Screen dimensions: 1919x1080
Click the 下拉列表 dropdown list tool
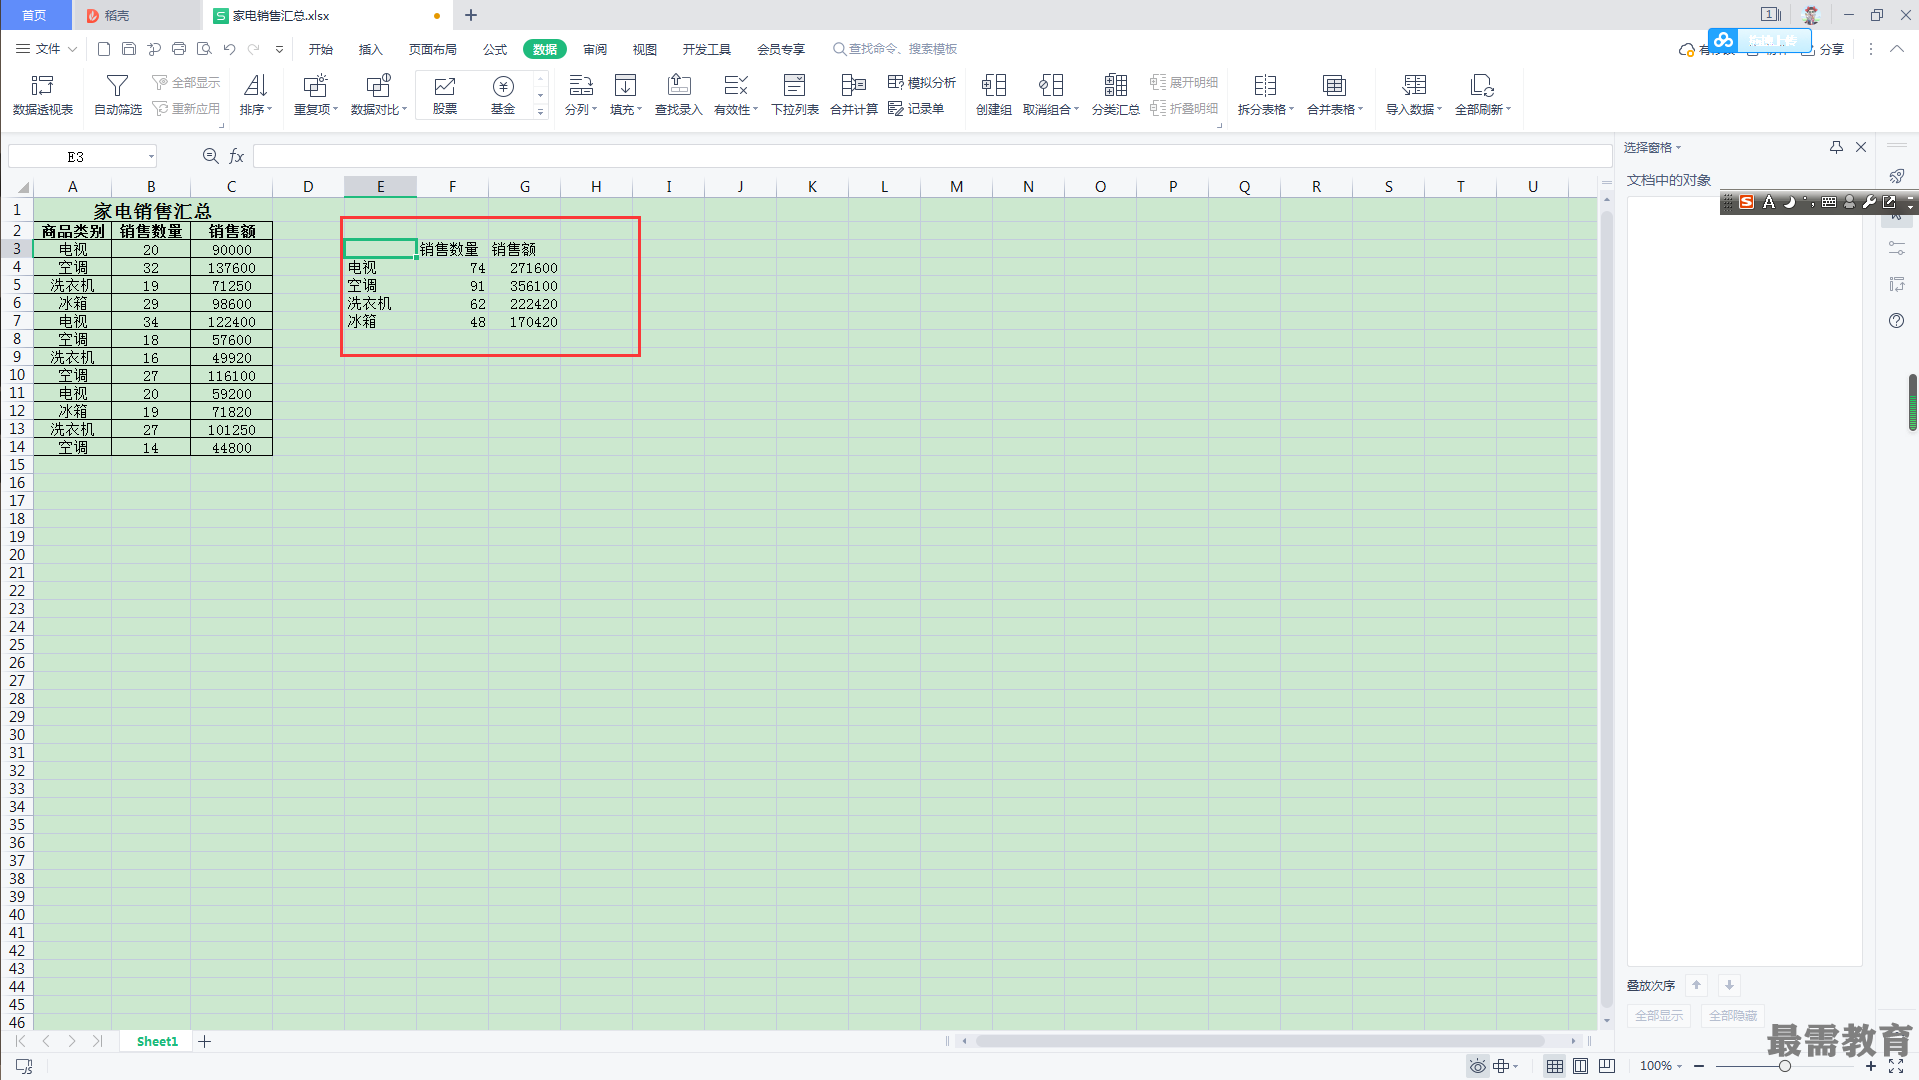coord(795,95)
